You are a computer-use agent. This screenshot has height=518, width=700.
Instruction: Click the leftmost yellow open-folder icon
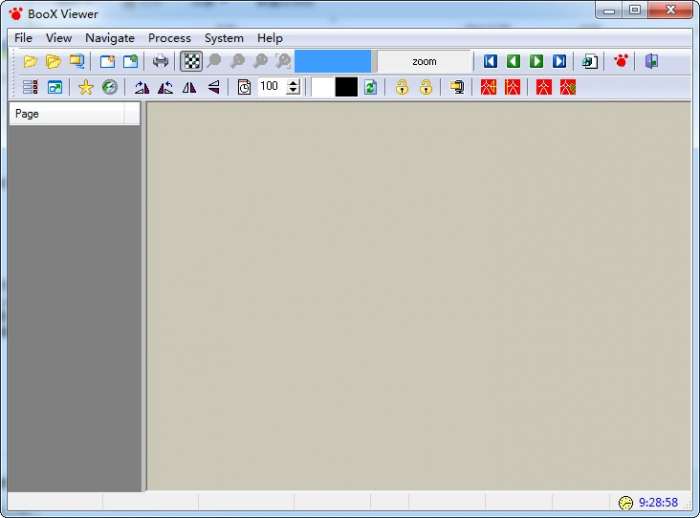30,61
